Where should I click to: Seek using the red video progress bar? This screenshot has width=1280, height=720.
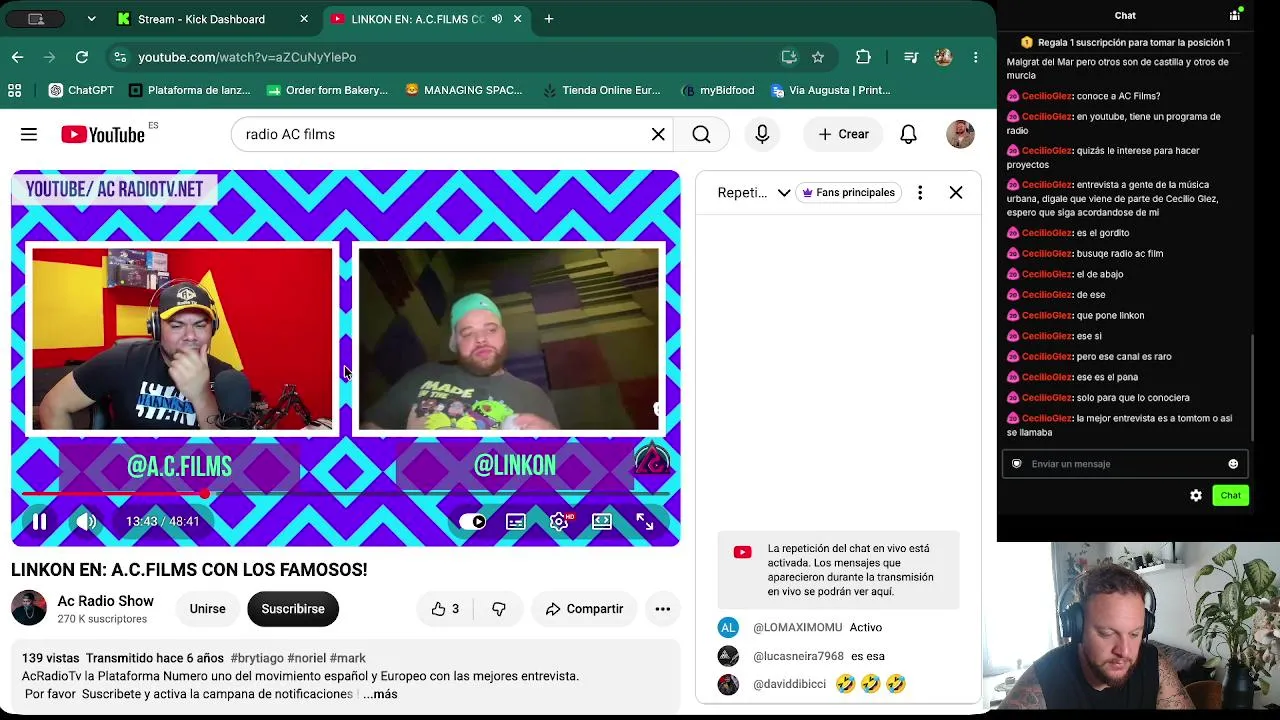[x=345, y=494]
